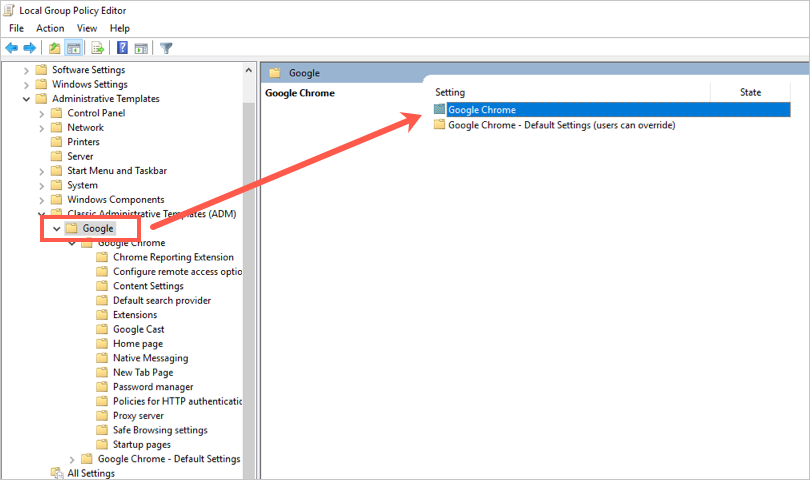Image resolution: width=810 pixels, height=480 pixels.
Task: Click the Filter funnel toolbar icon
Action: pos(166,47)
